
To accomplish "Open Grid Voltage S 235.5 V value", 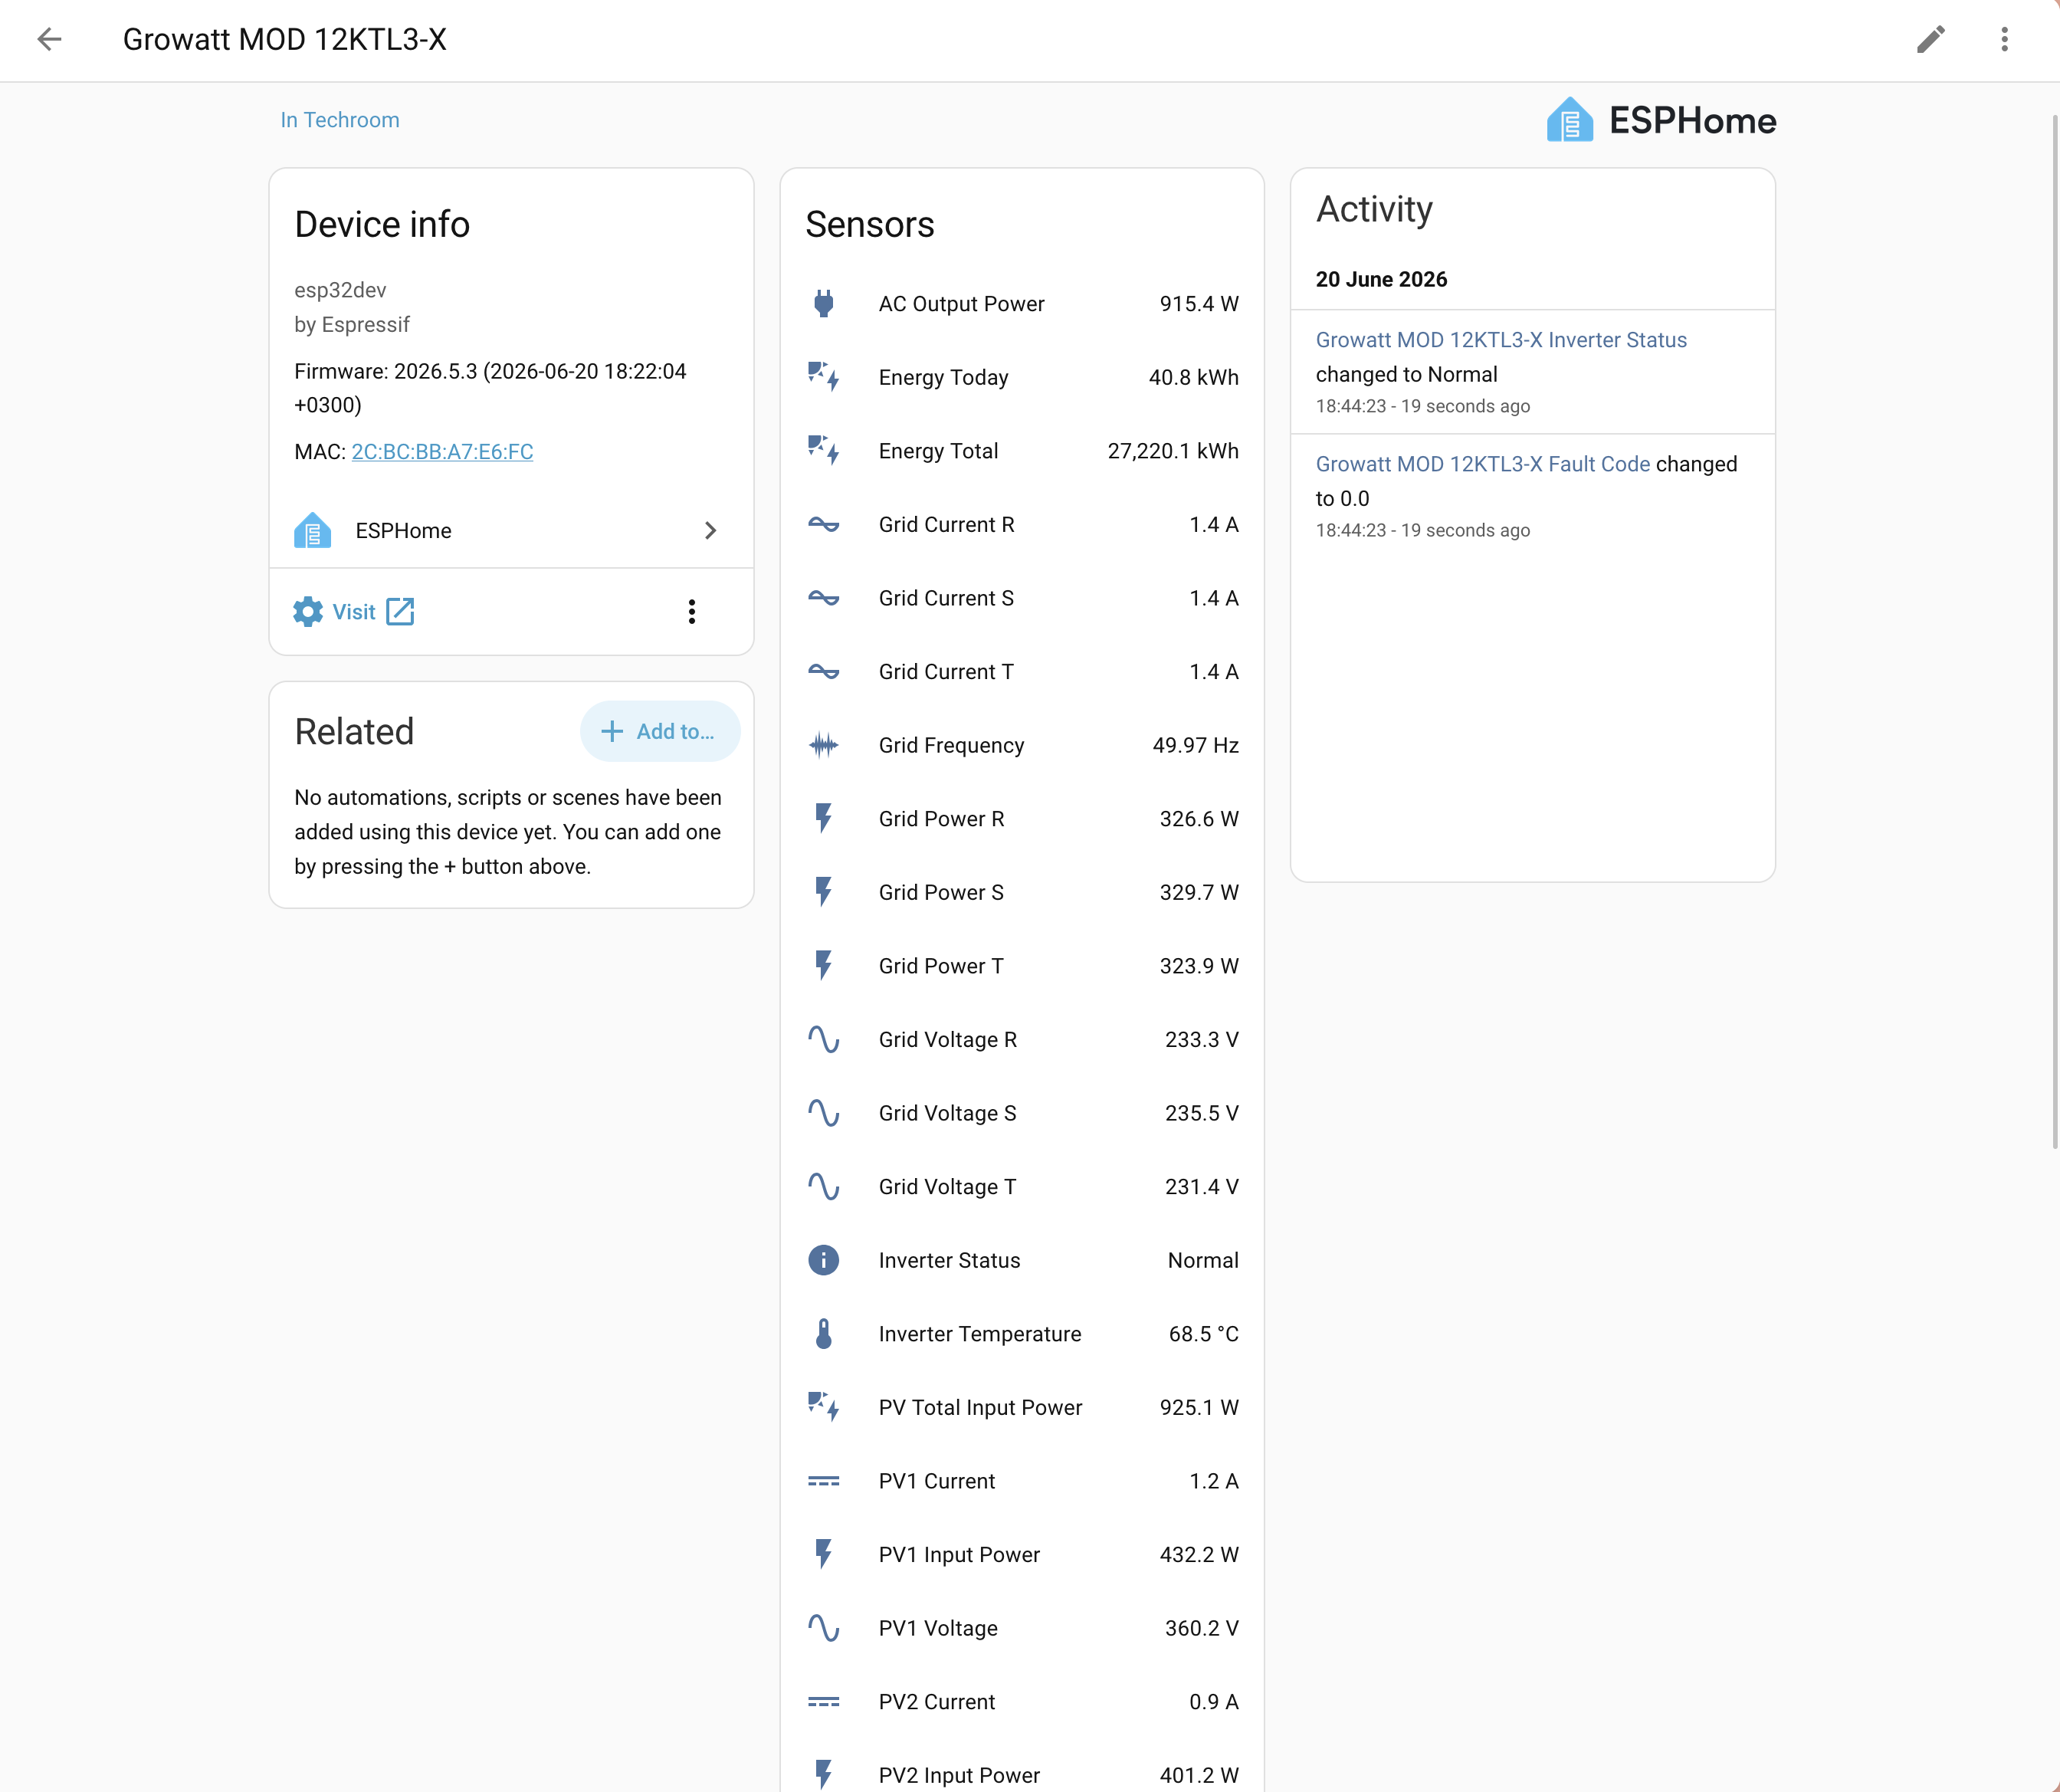I will [x=1201, y=1113].
